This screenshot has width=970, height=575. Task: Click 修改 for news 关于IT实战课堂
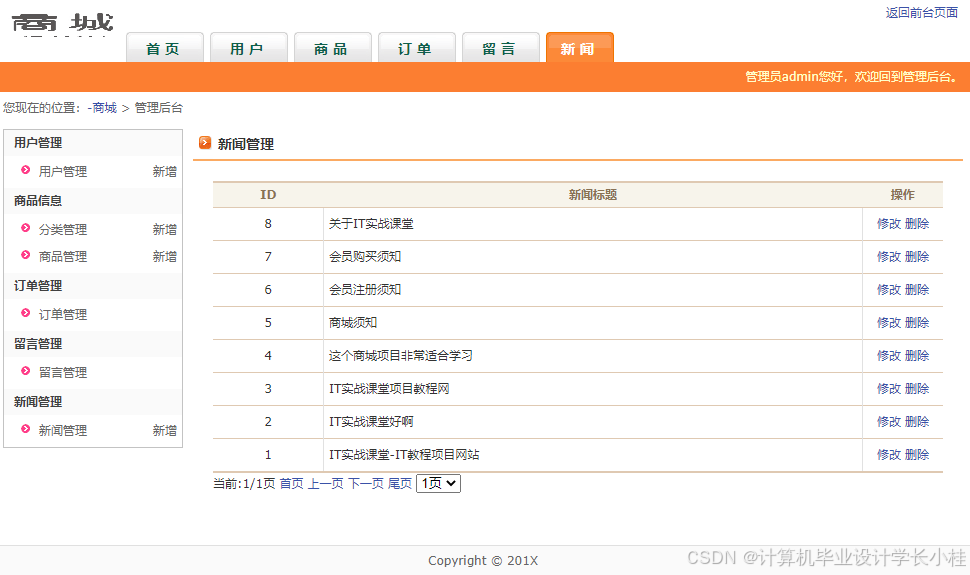[x=889, y=223]
